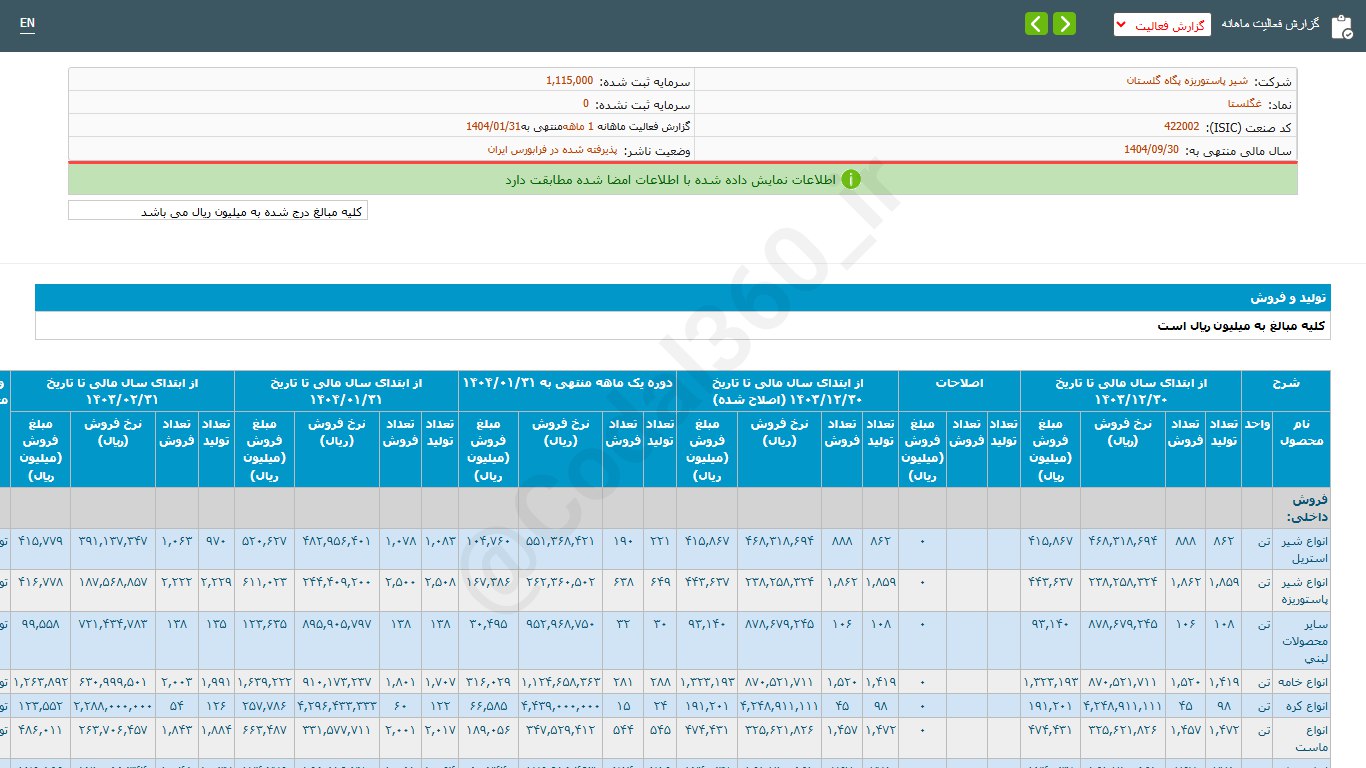The width and height of the screenshot is (1366, 768).
Task: Select the انواع شیر استریل row label
Action: 1303,548
